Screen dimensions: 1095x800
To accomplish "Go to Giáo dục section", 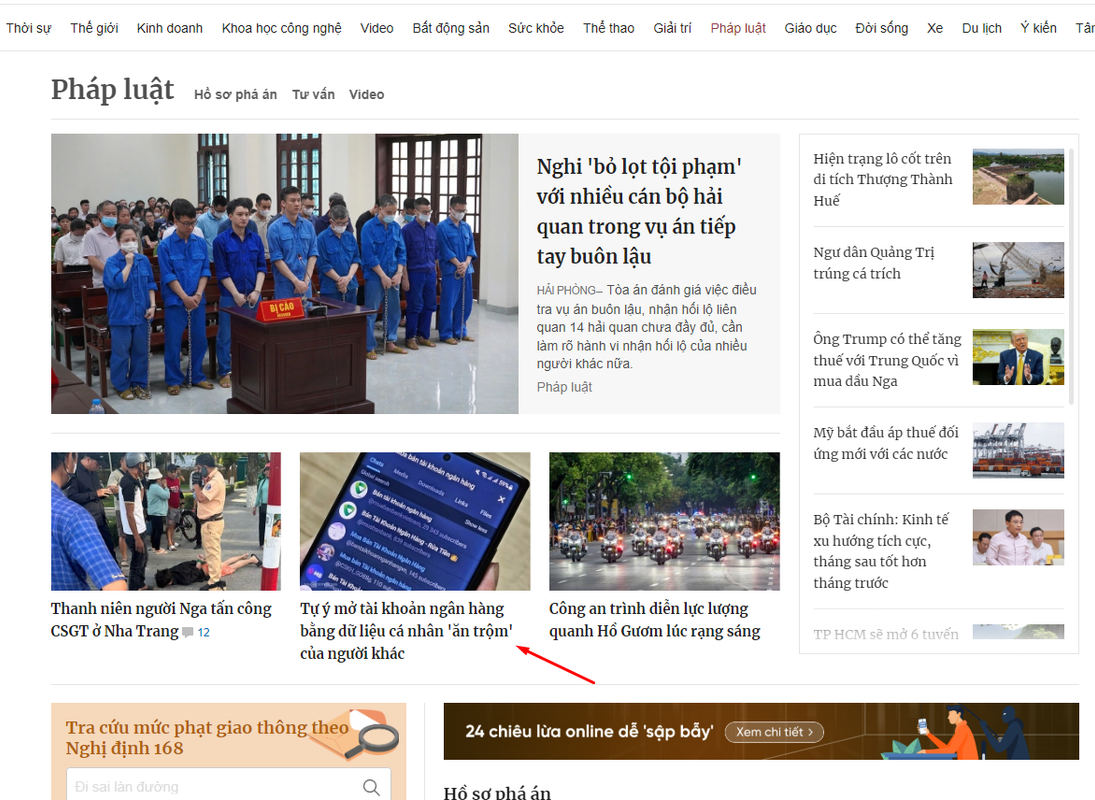I will 811,28.
